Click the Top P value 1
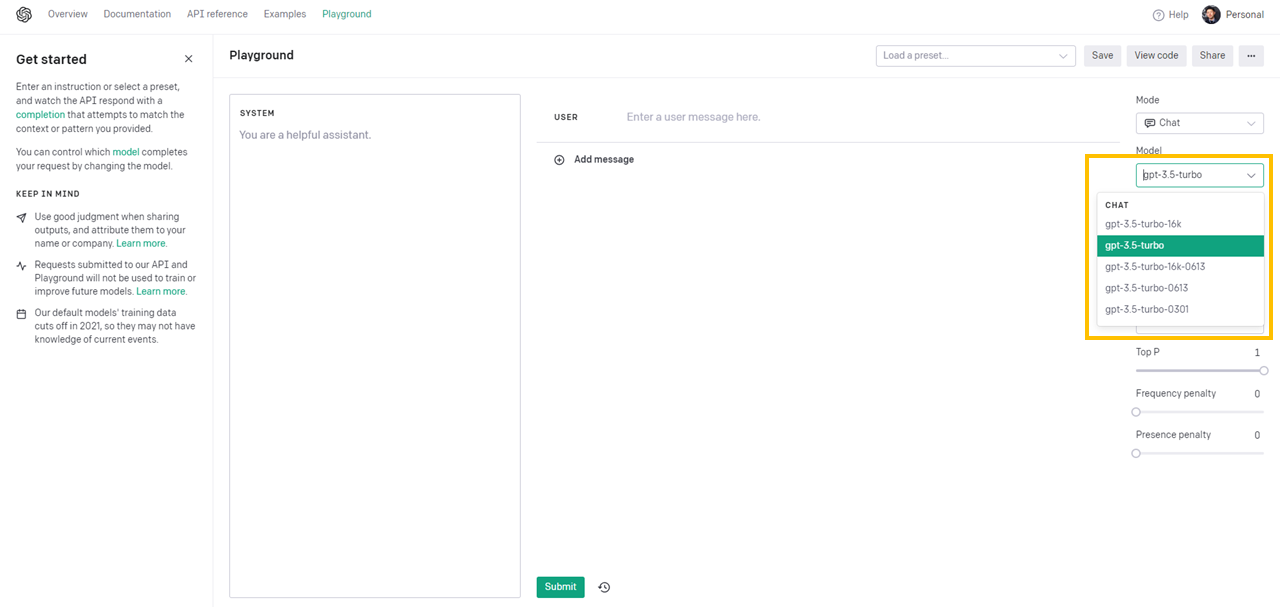 [1257, 353]
